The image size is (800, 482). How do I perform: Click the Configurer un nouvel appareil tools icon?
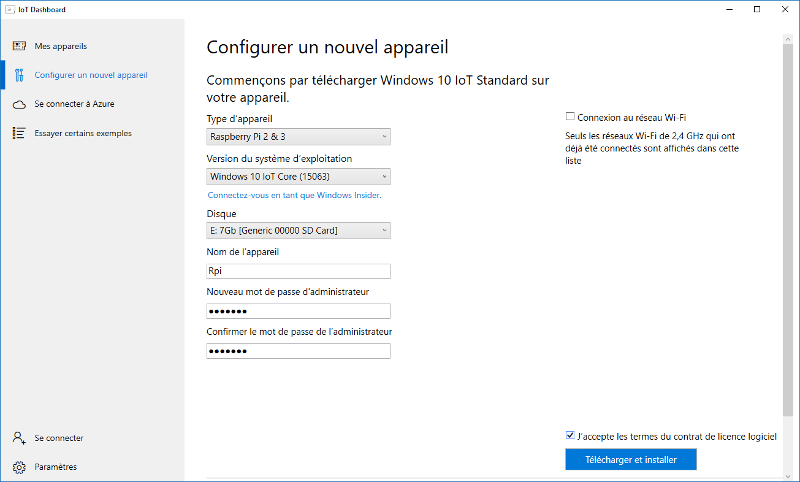[x=19, y=75]
